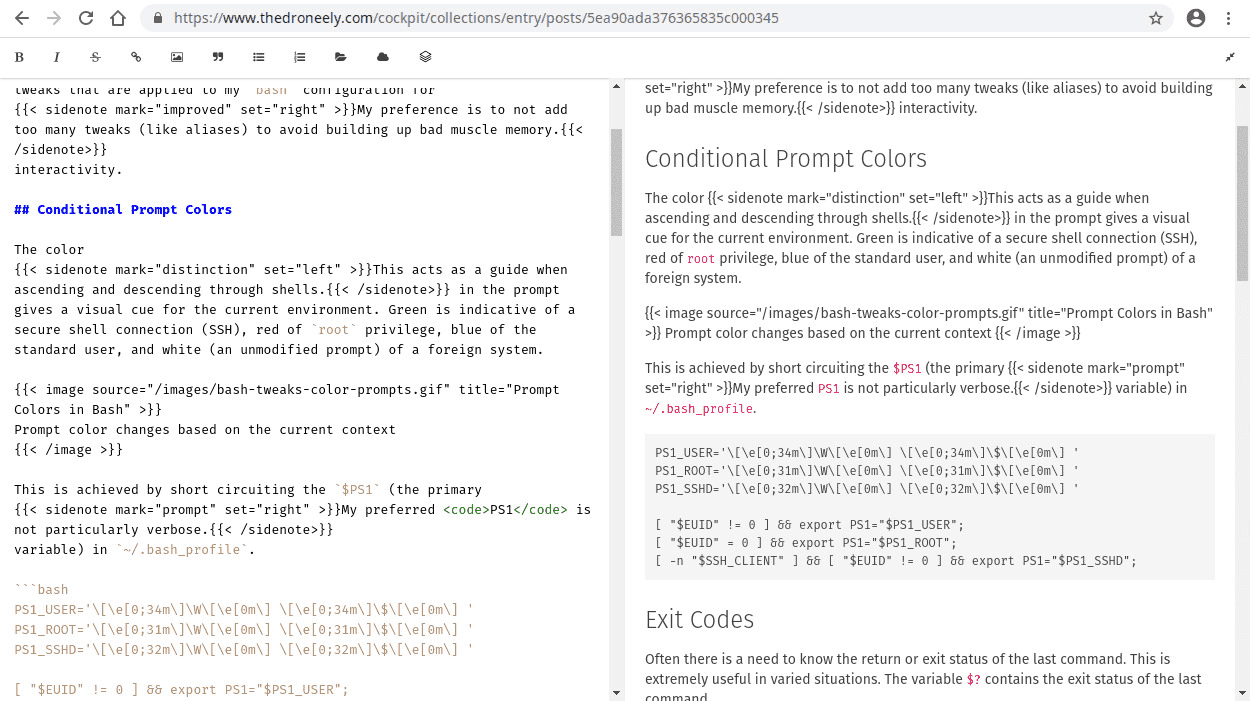Click the '$SSH_CLIENT' line in preview code block
This screenshot has width=1250, height=701.
click(x=896, y=560)
